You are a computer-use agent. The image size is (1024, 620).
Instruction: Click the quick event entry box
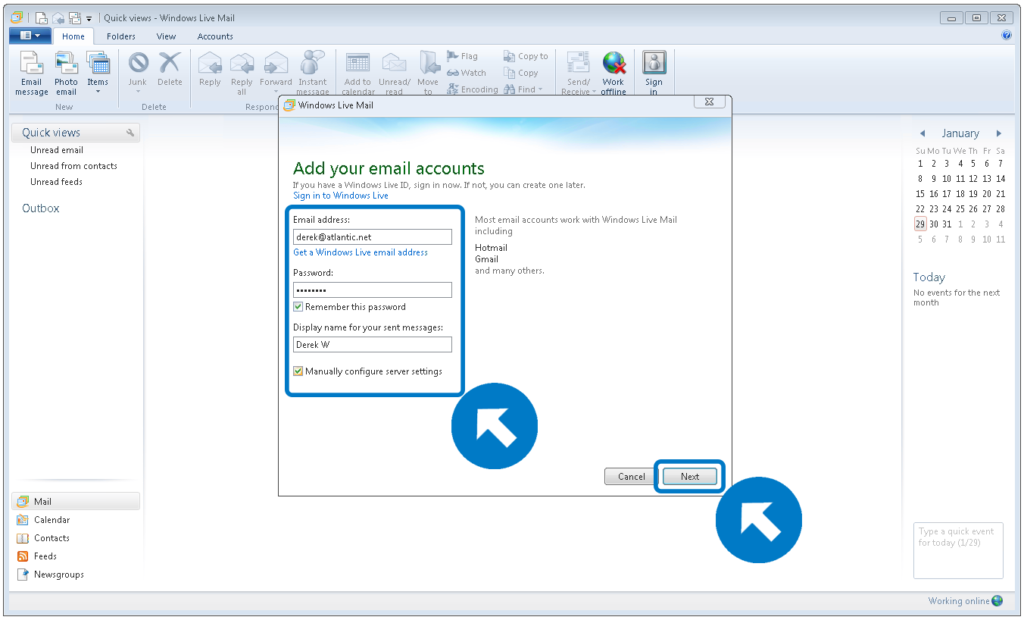pos(957,549)
